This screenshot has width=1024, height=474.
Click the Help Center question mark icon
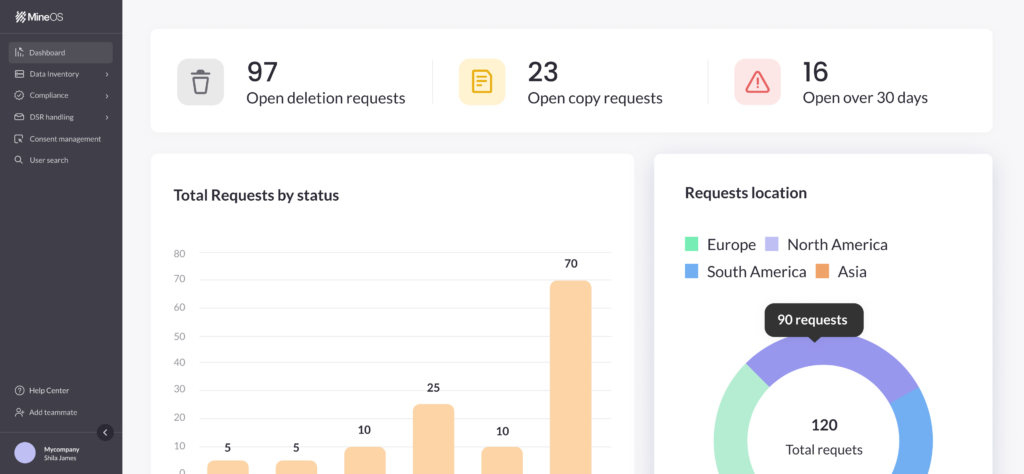click(19, 390)
